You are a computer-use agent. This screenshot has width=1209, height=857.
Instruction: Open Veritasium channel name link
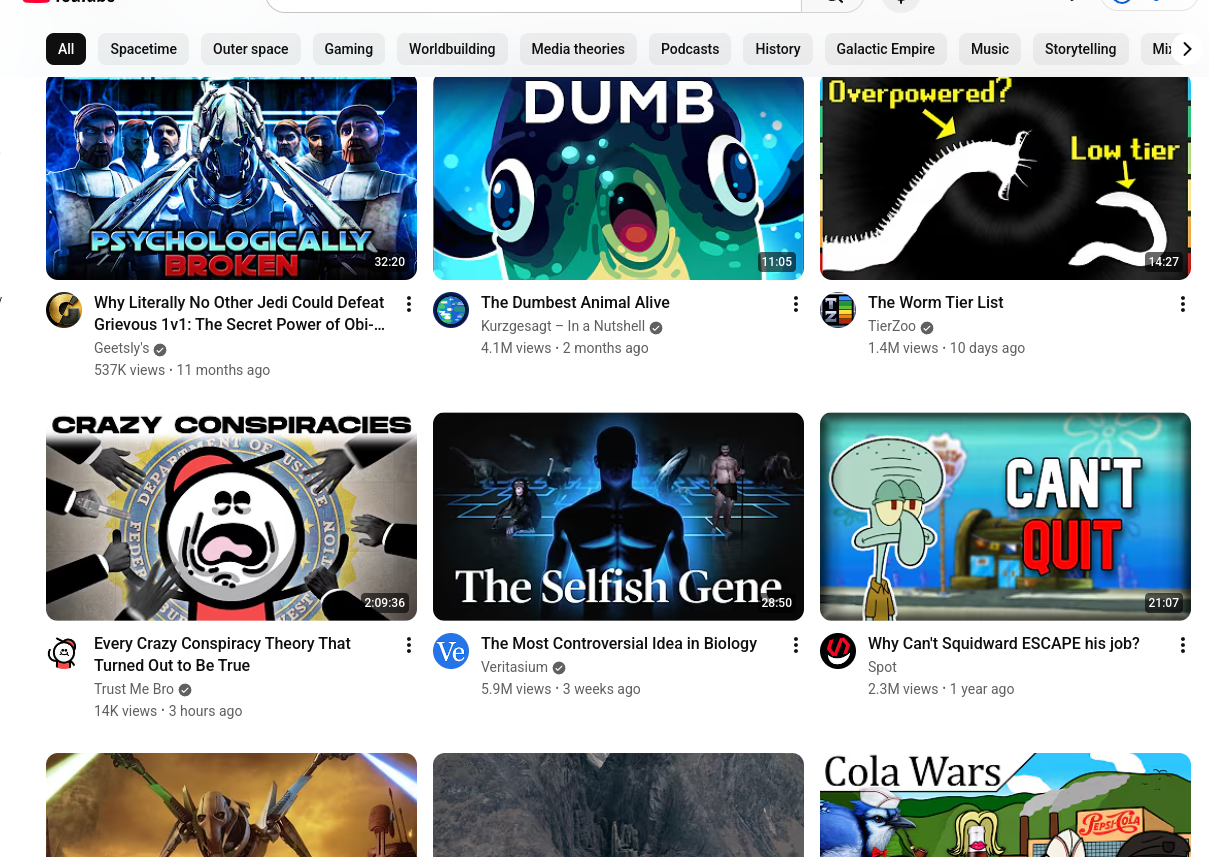pyautogui.click(x=514, y=667)
